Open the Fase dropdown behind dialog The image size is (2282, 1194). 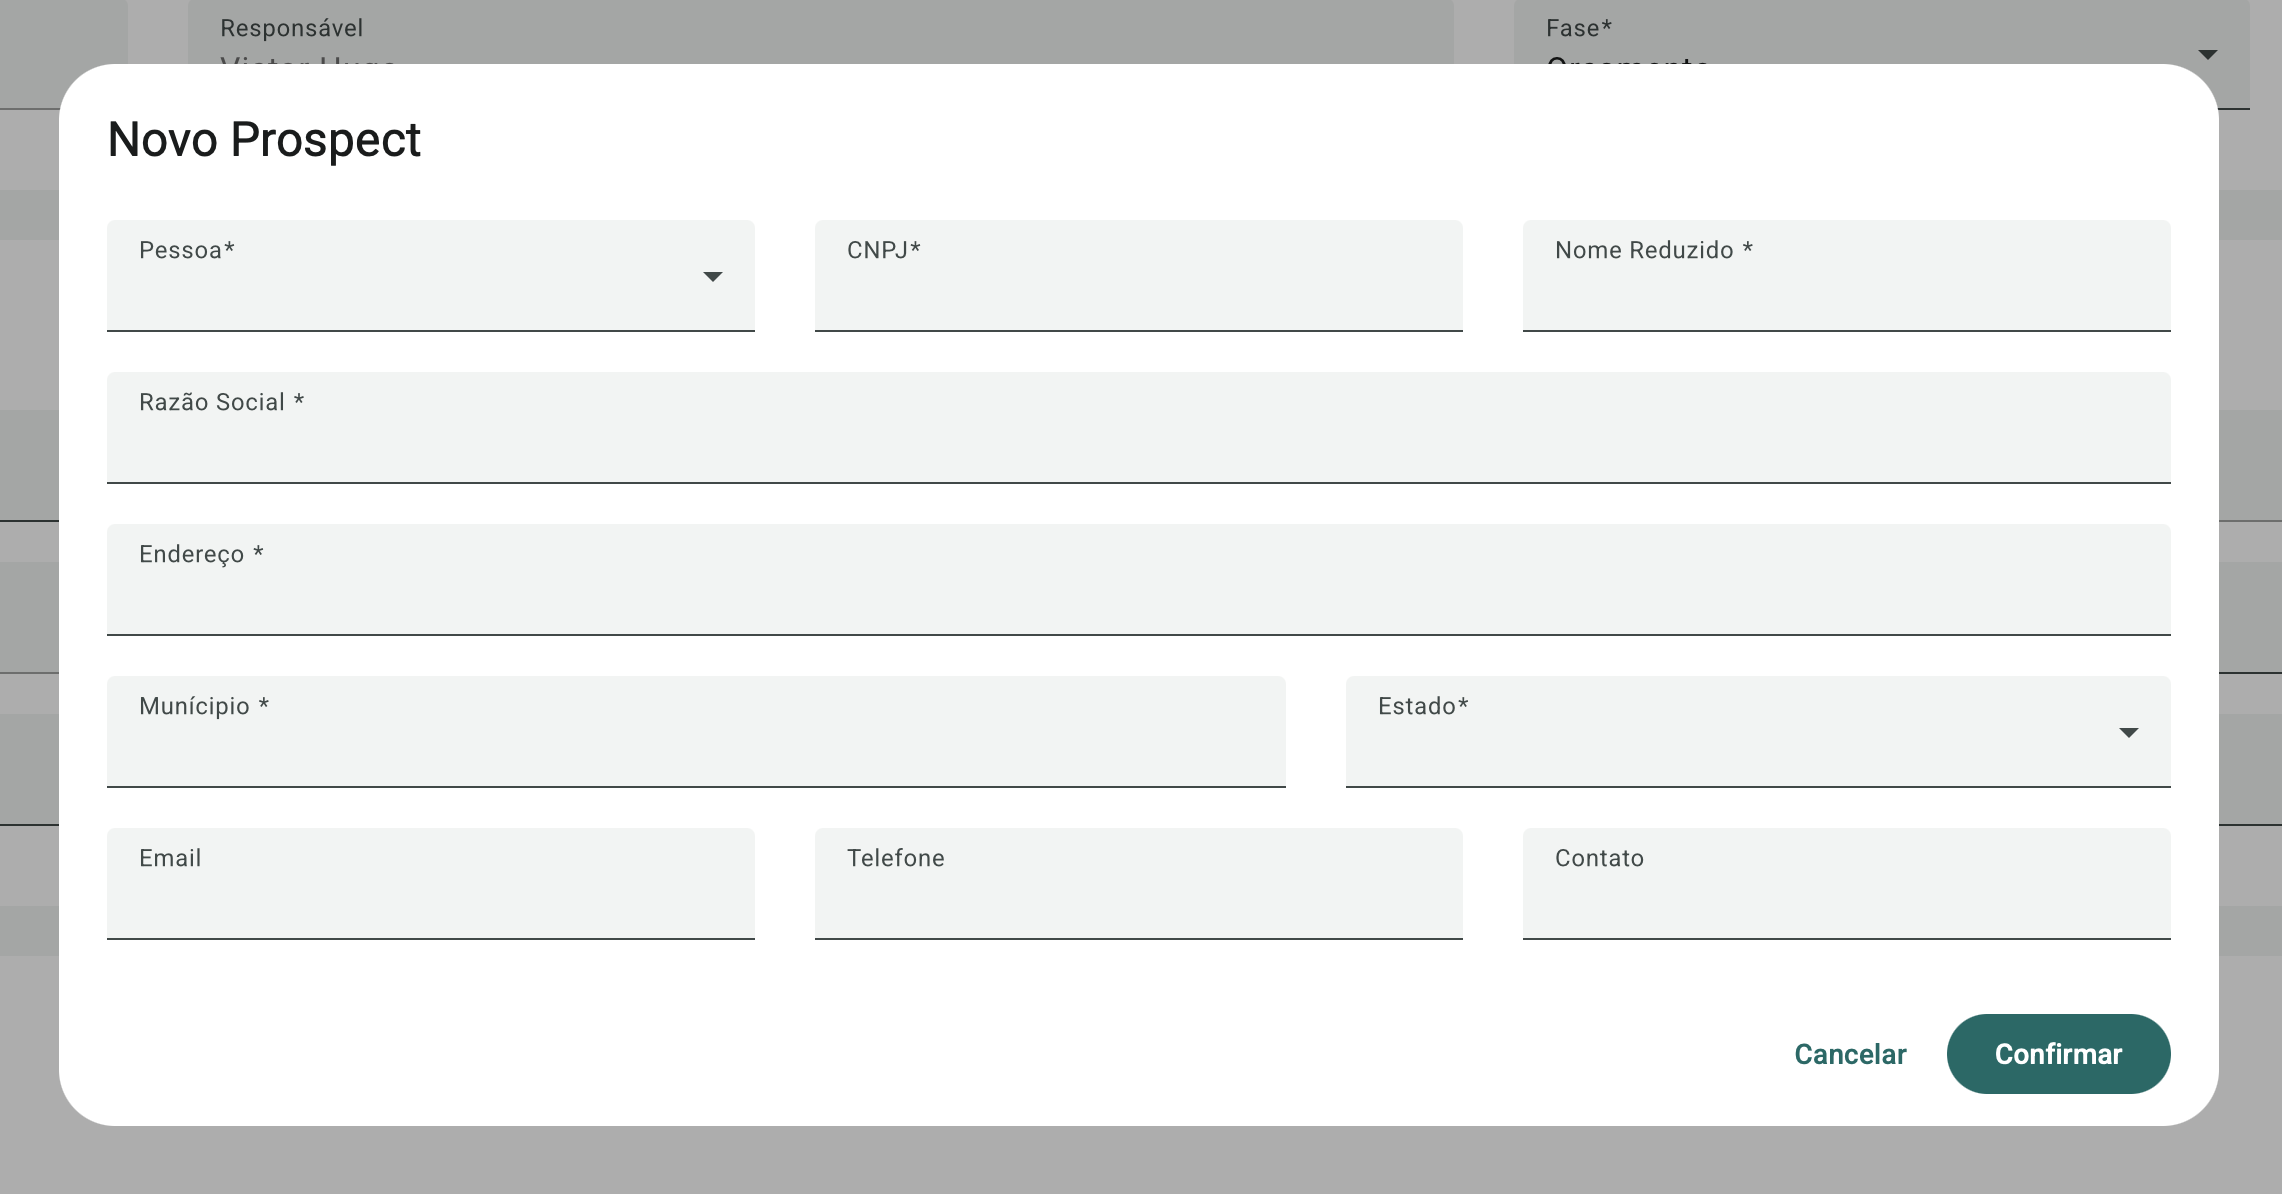point(2207,54)
